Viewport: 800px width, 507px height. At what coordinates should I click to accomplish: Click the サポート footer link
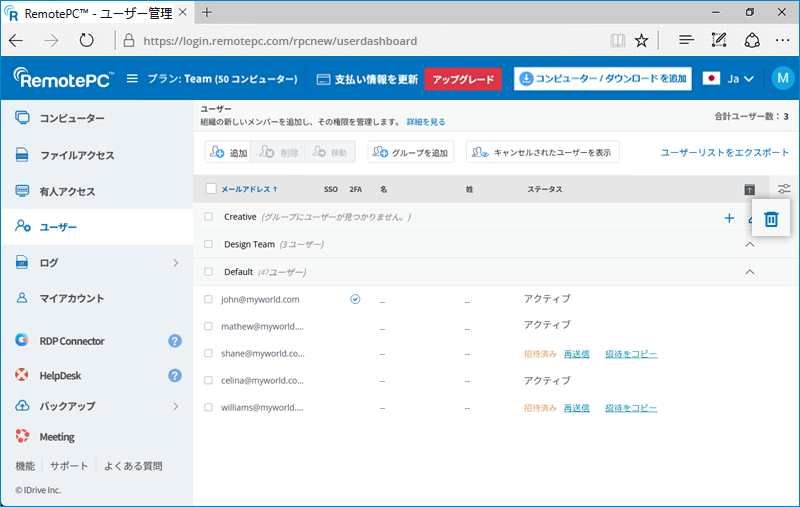pyautogui.click(x=69, y=466)
